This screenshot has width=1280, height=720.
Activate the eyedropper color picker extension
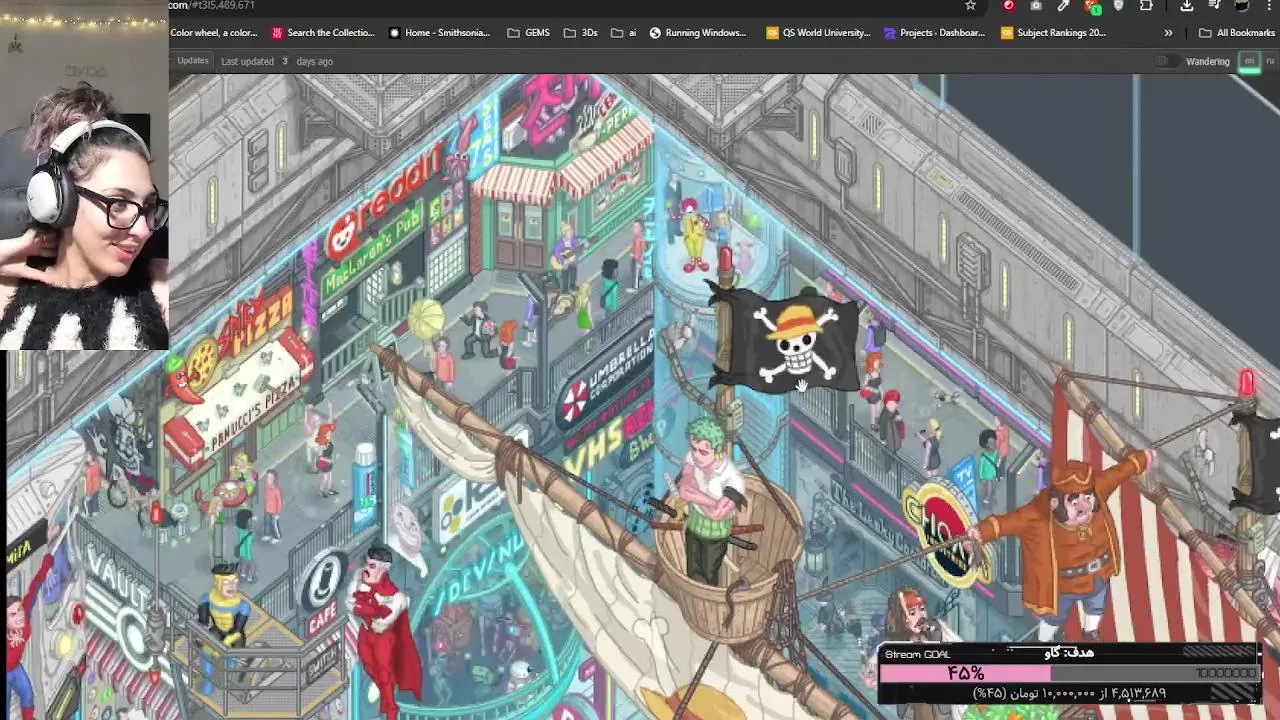click(x=1063, y=5)
